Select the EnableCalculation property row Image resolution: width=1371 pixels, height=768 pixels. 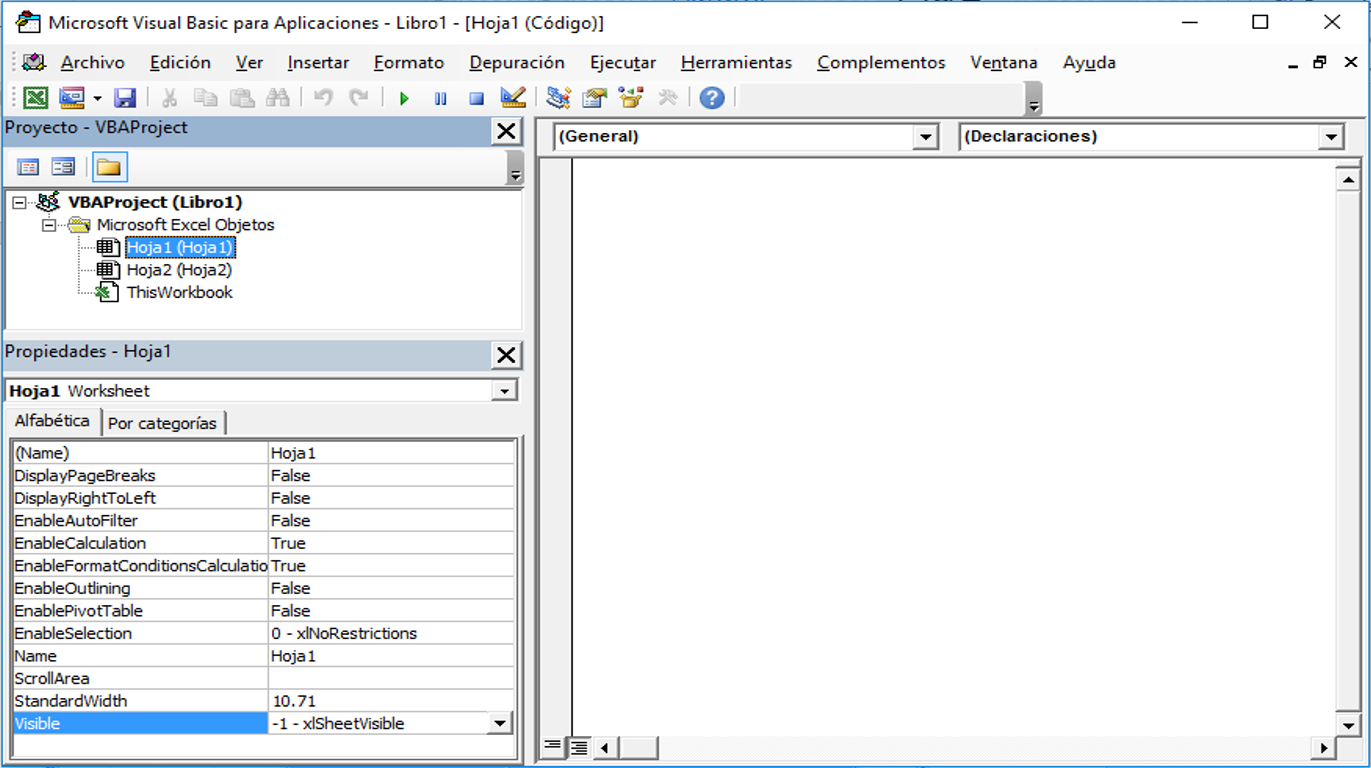263,543
